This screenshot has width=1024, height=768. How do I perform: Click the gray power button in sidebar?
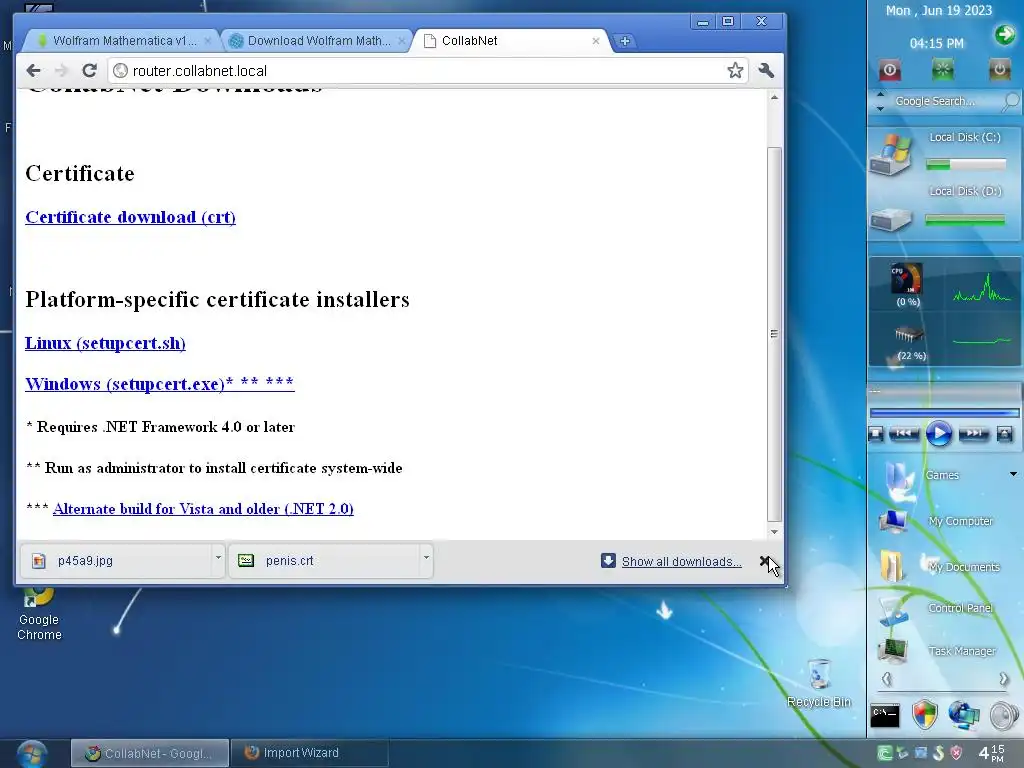pos(999,69)
